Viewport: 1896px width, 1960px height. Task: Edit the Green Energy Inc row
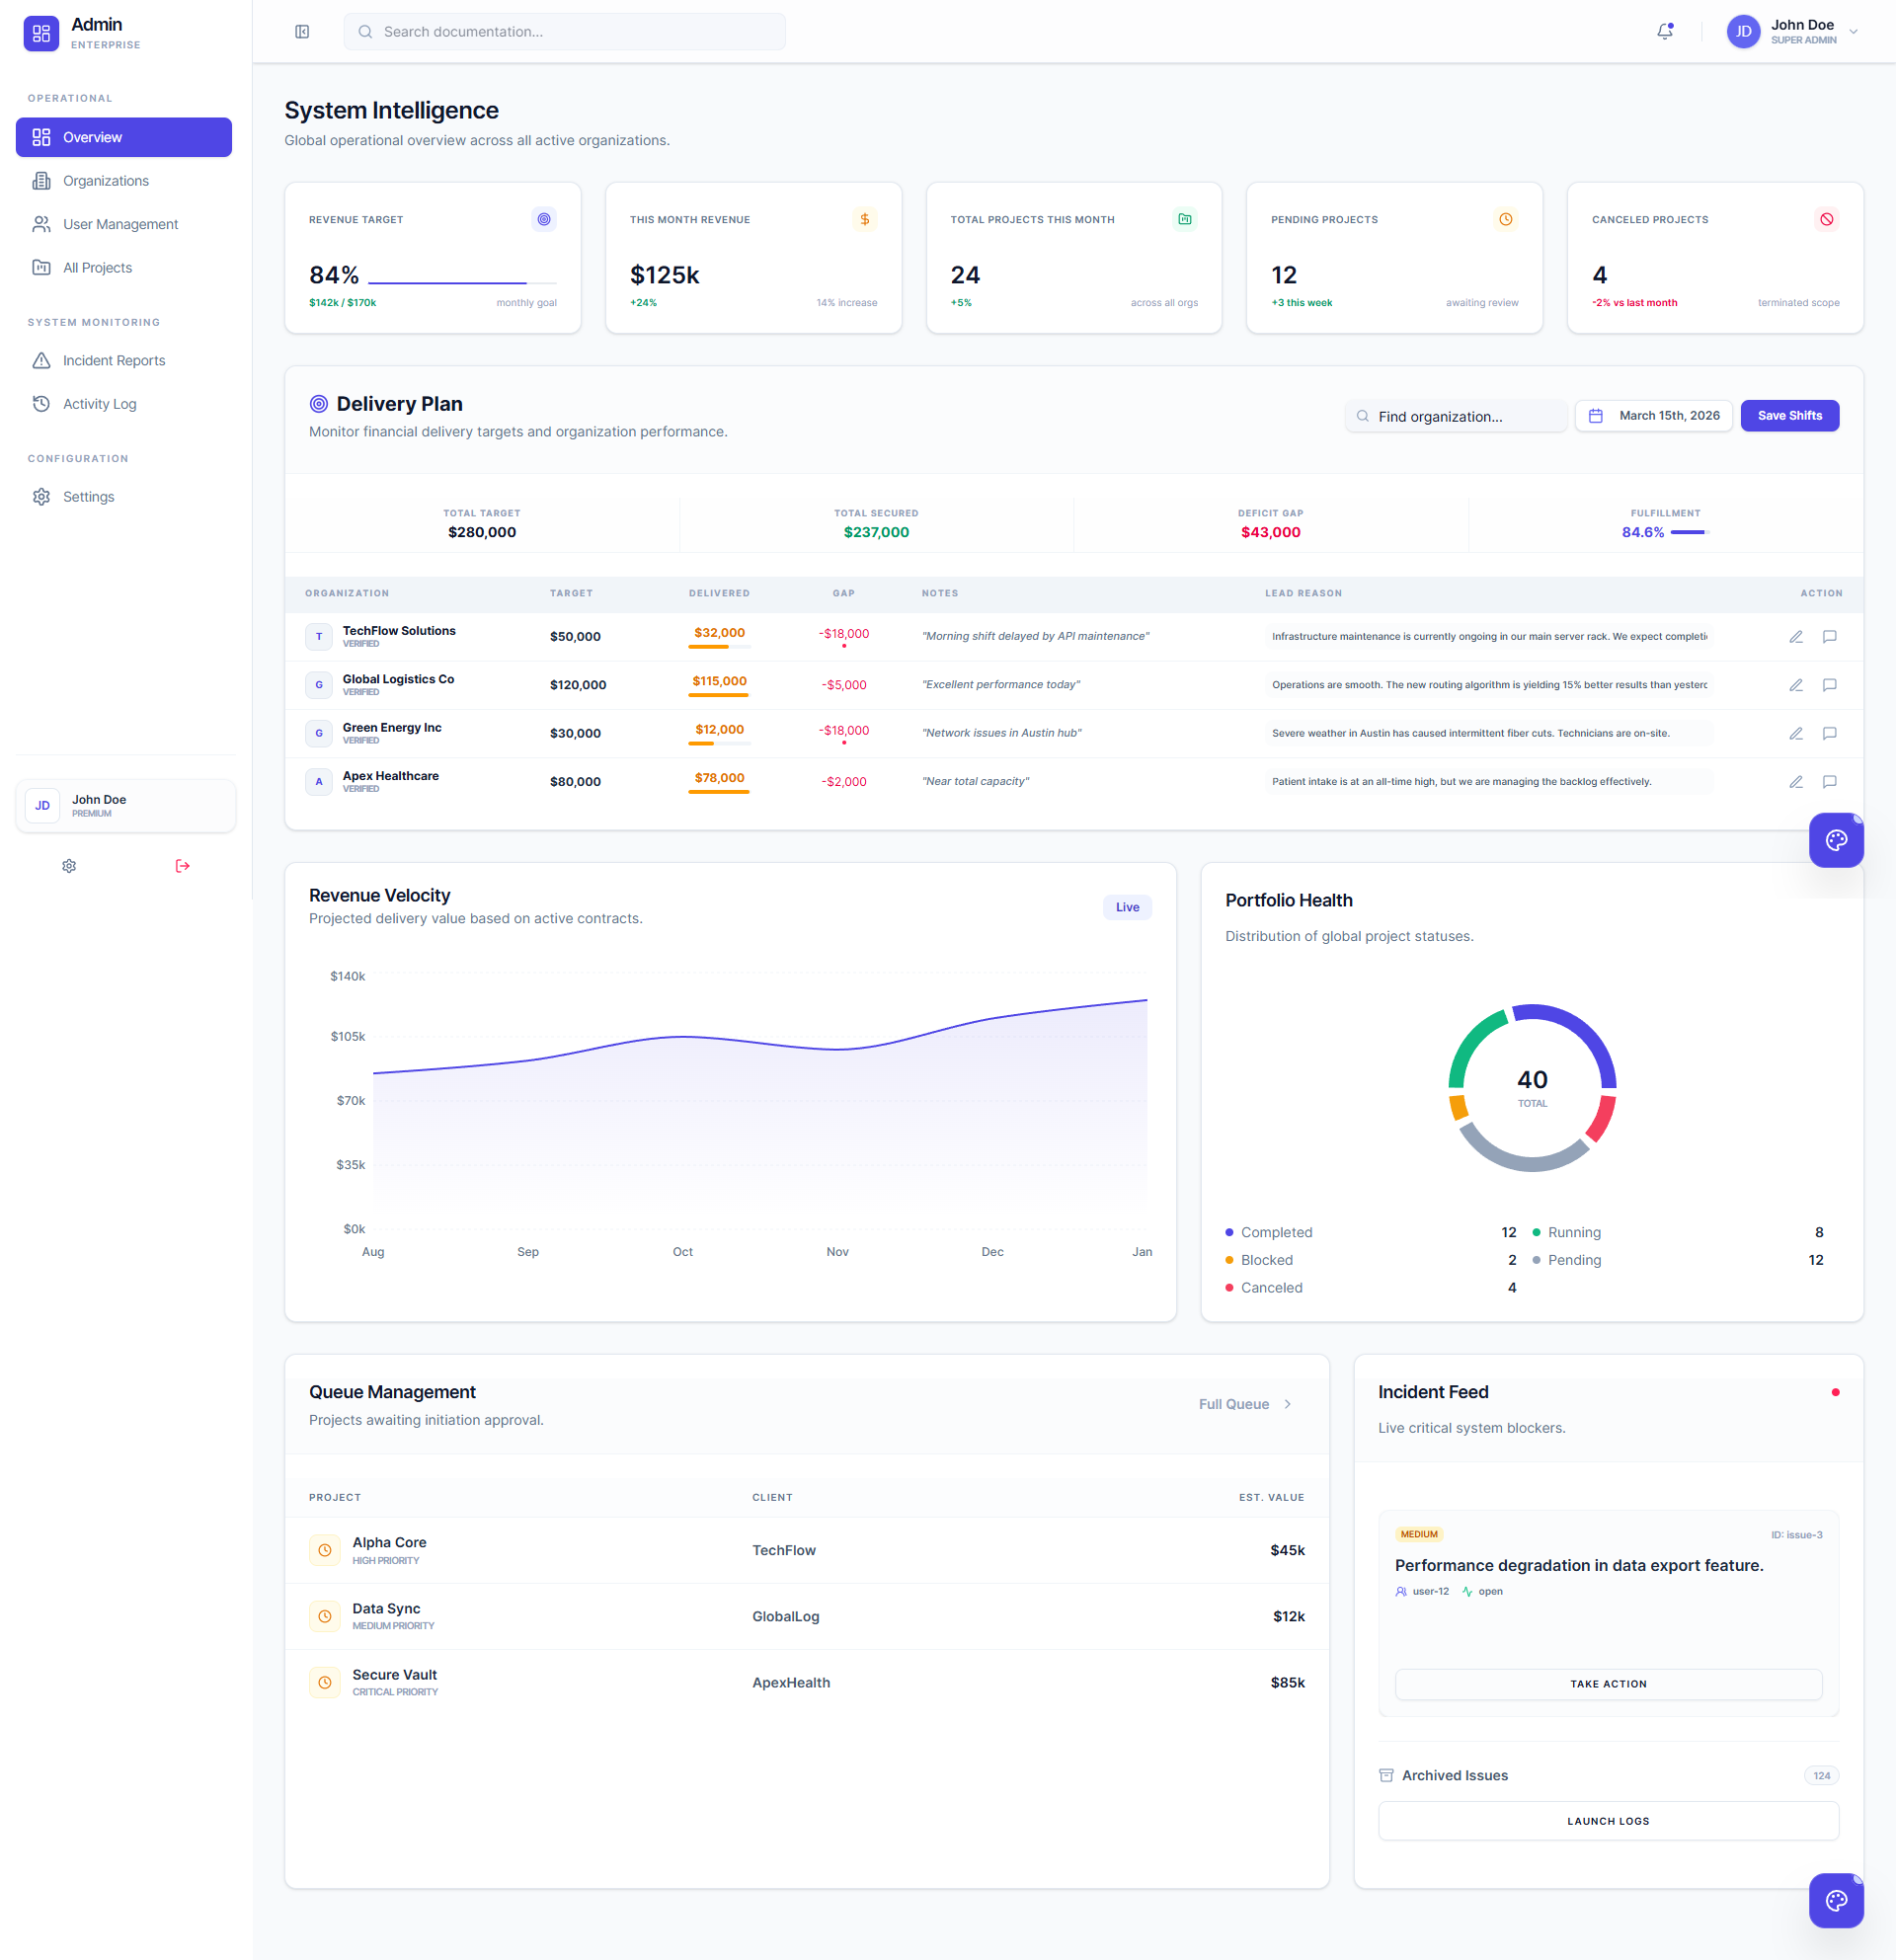pyautogui.click(x=1796, y=734)
